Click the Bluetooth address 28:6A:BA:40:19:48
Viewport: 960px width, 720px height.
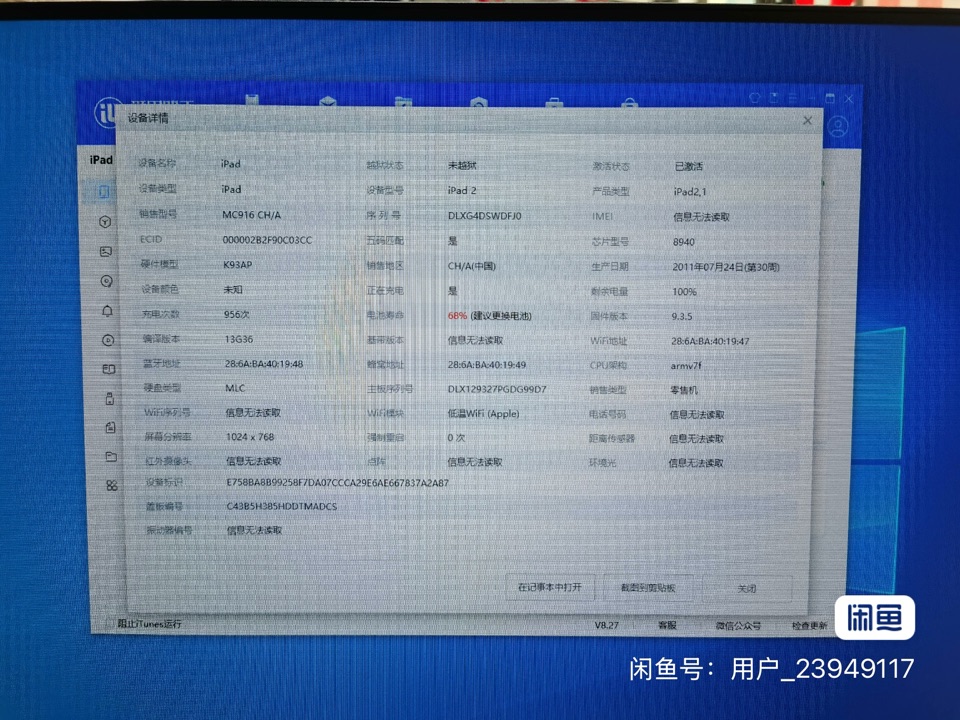264,364
